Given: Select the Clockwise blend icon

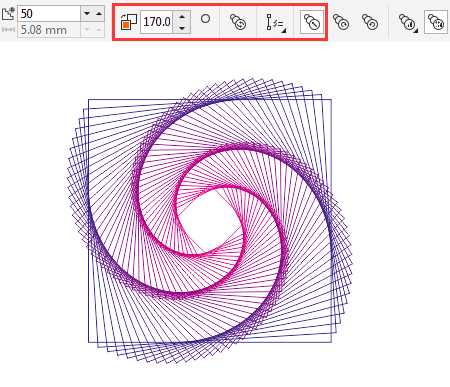Looking at the screenshot, I should pyautogui.click(x=341, y=22).
